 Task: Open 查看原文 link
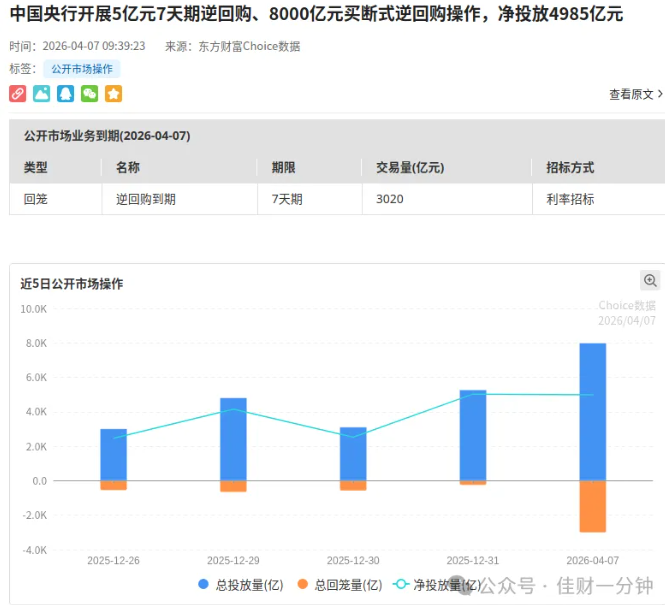click(x=635, y=94)
